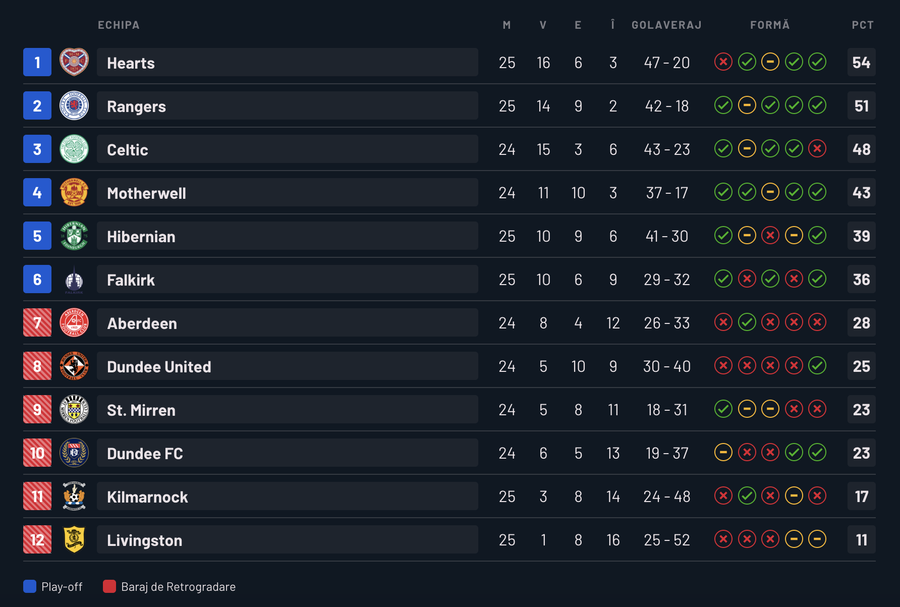Click the Celtic club crest icon
The width and height of the screenshot is (900, 607).
click(74, 149)
